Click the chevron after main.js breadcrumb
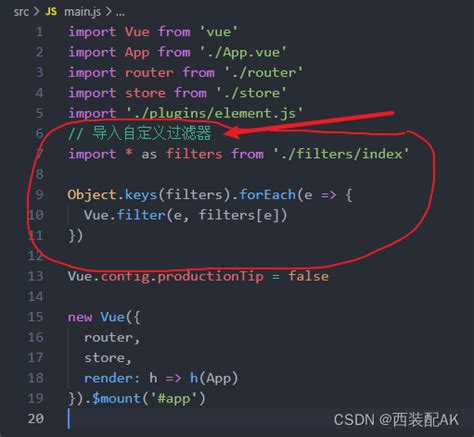This screenshot has height=437, width=474. pyautogui.click(x=108, y=12)
